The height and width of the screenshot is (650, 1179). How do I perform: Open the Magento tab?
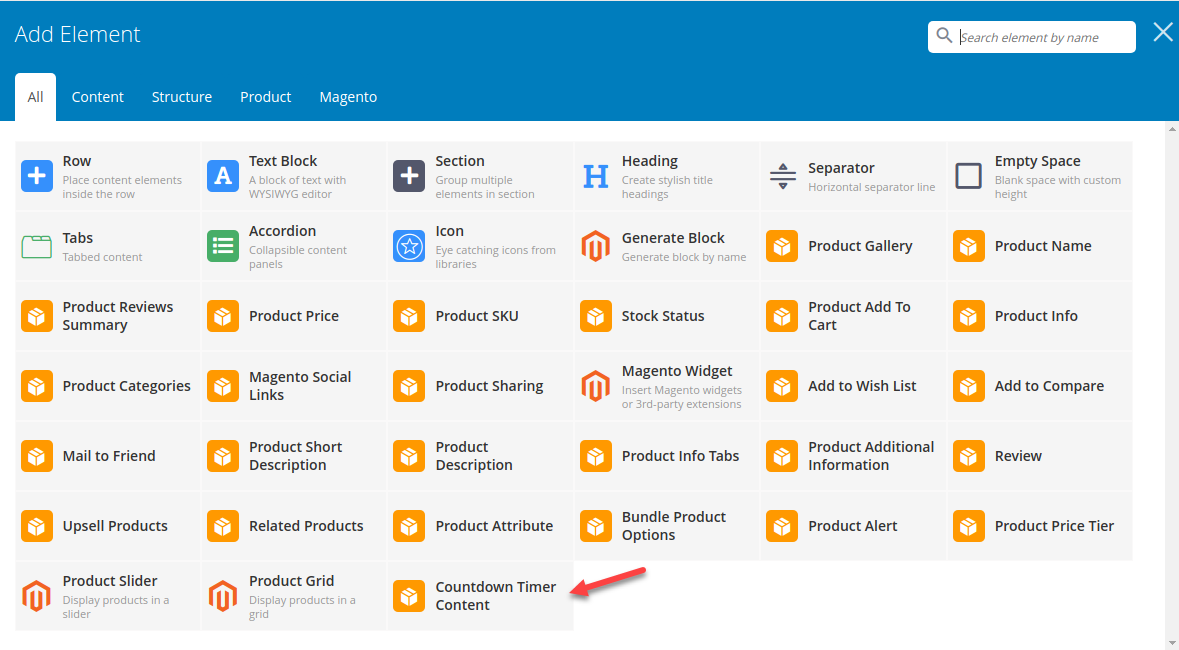pos(348,97)
